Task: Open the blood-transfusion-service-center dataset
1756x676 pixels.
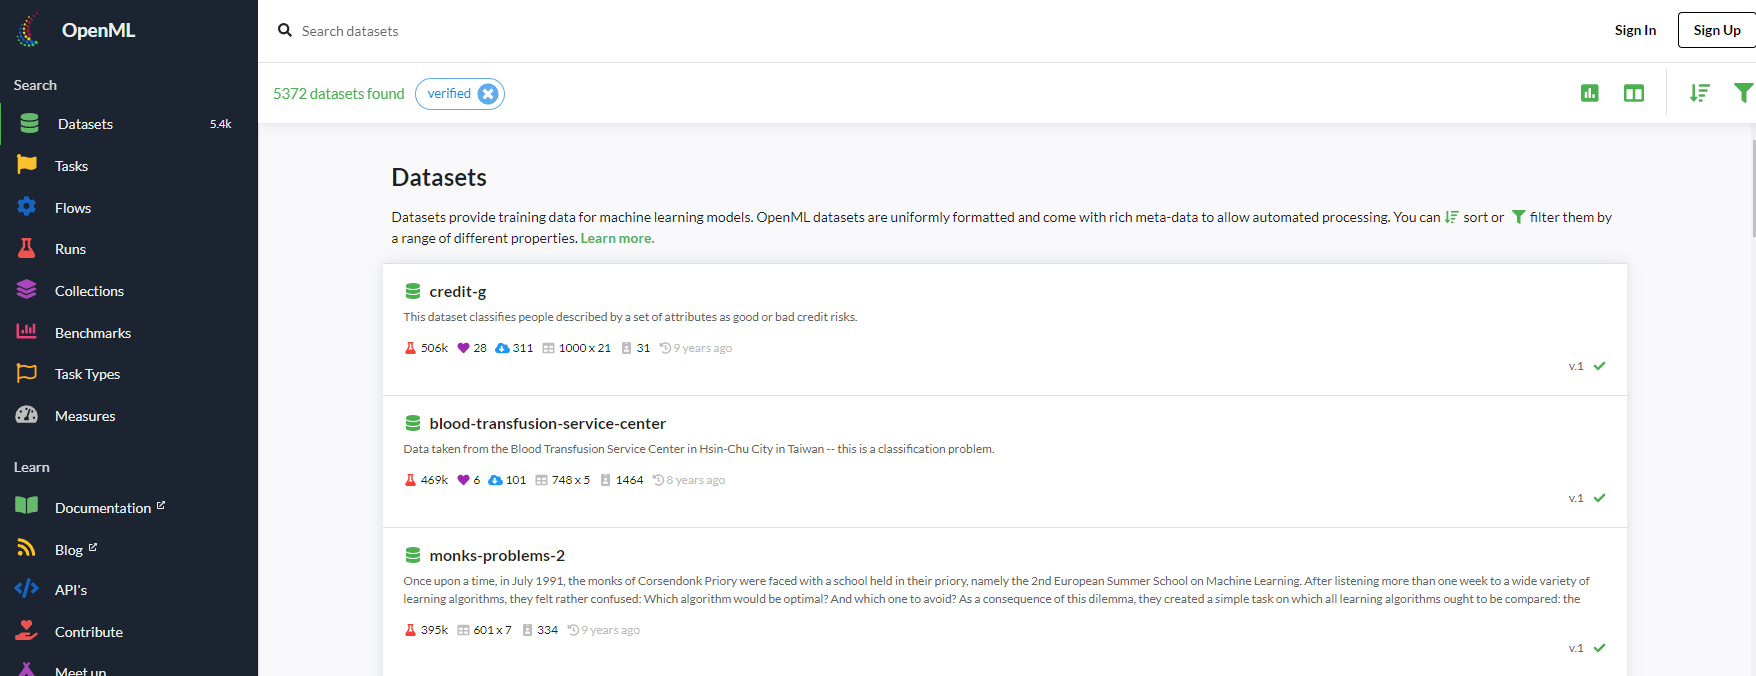Action: coord(547,424)
